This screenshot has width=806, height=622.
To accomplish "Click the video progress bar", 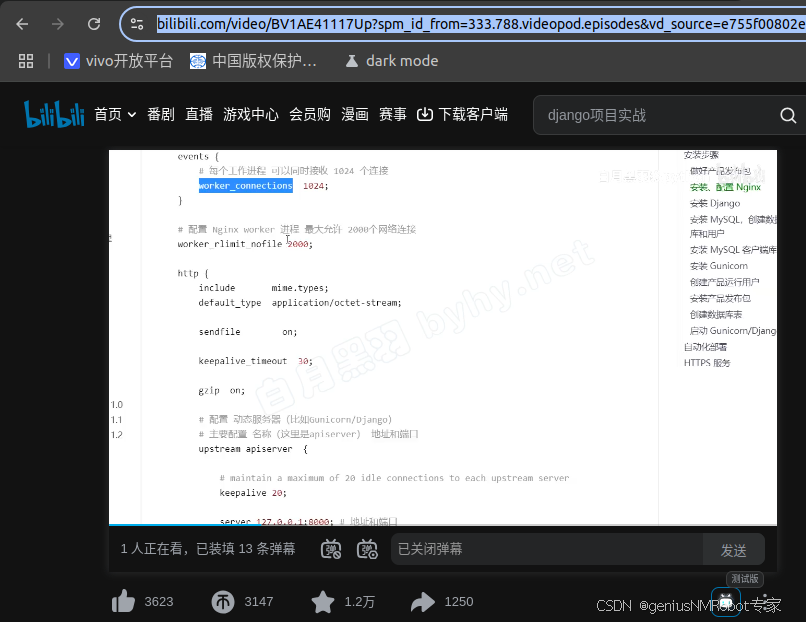I will (x=440, y=519).
